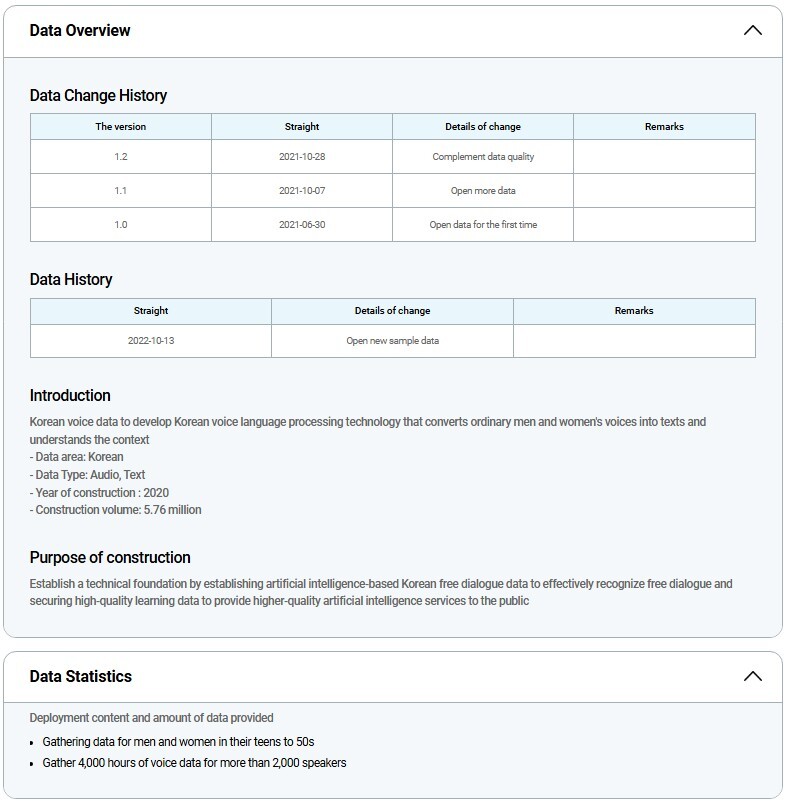Screen dimensions: 792x808
Task: Click the 'Construction volume: 5.76 million' line
Action: [x=116, y=510]
